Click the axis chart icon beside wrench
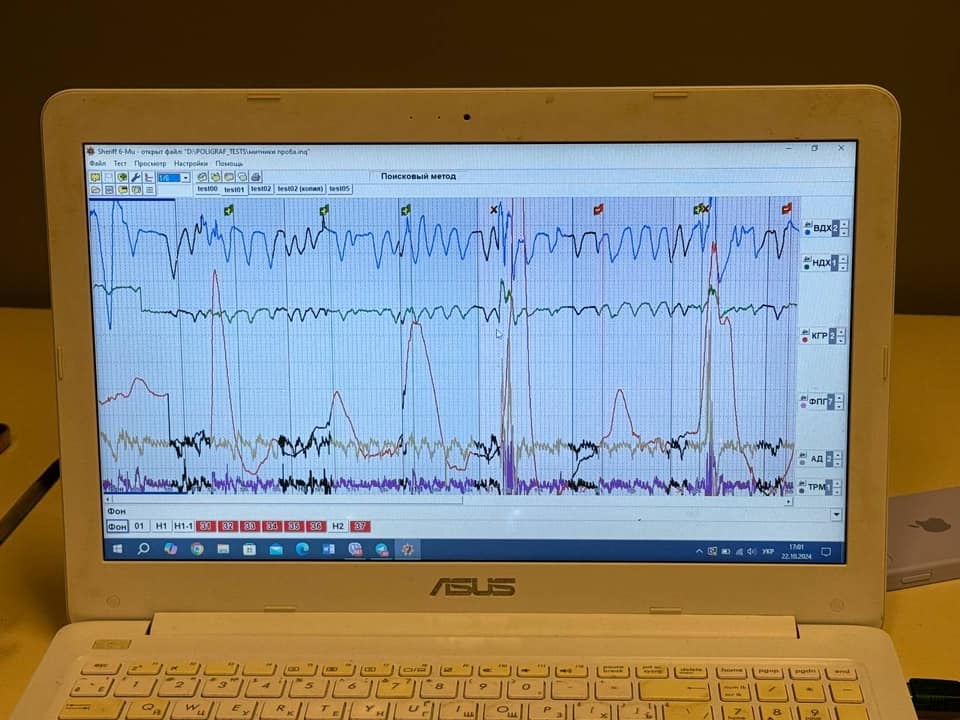This screenshot has width=960, height=720. tap(148, 177)
